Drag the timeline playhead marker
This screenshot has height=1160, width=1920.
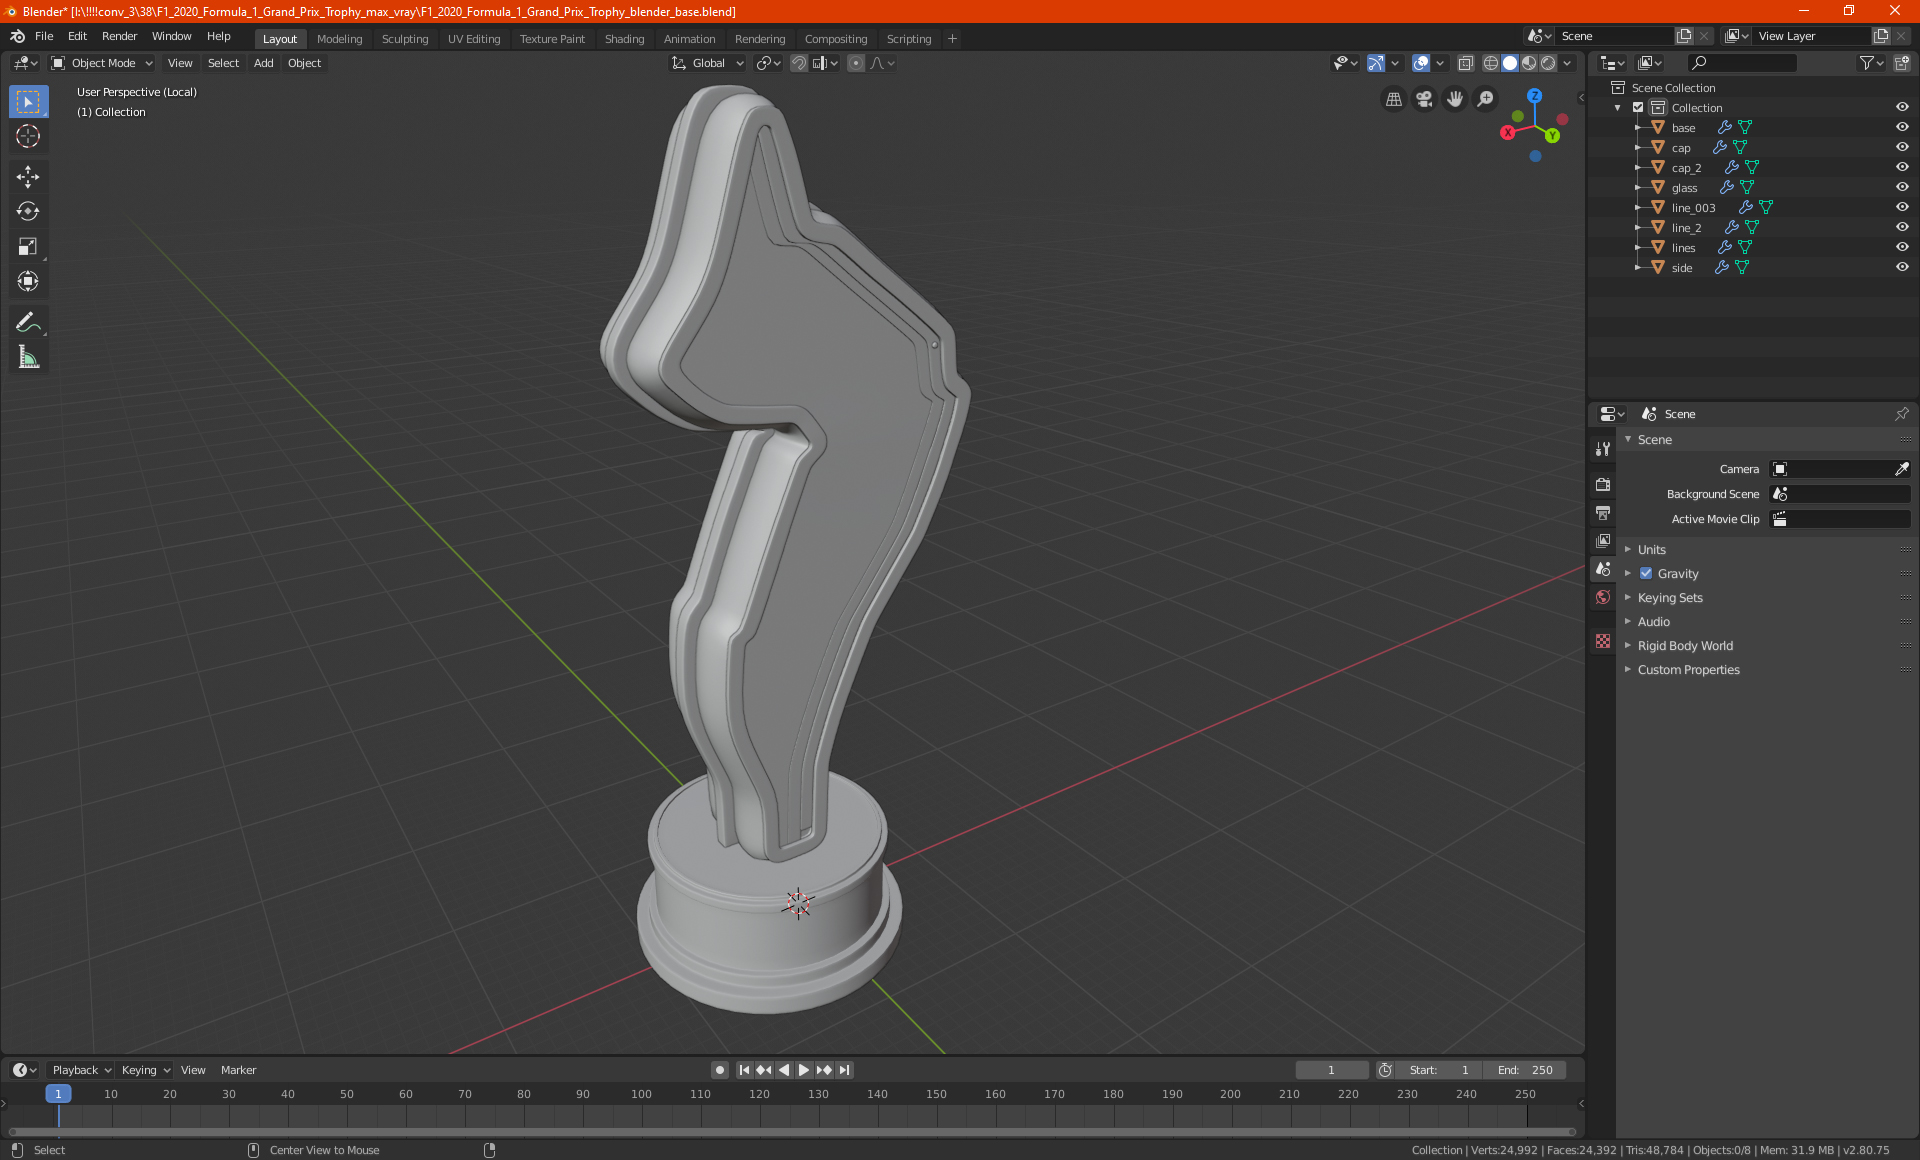point(58,1093)
